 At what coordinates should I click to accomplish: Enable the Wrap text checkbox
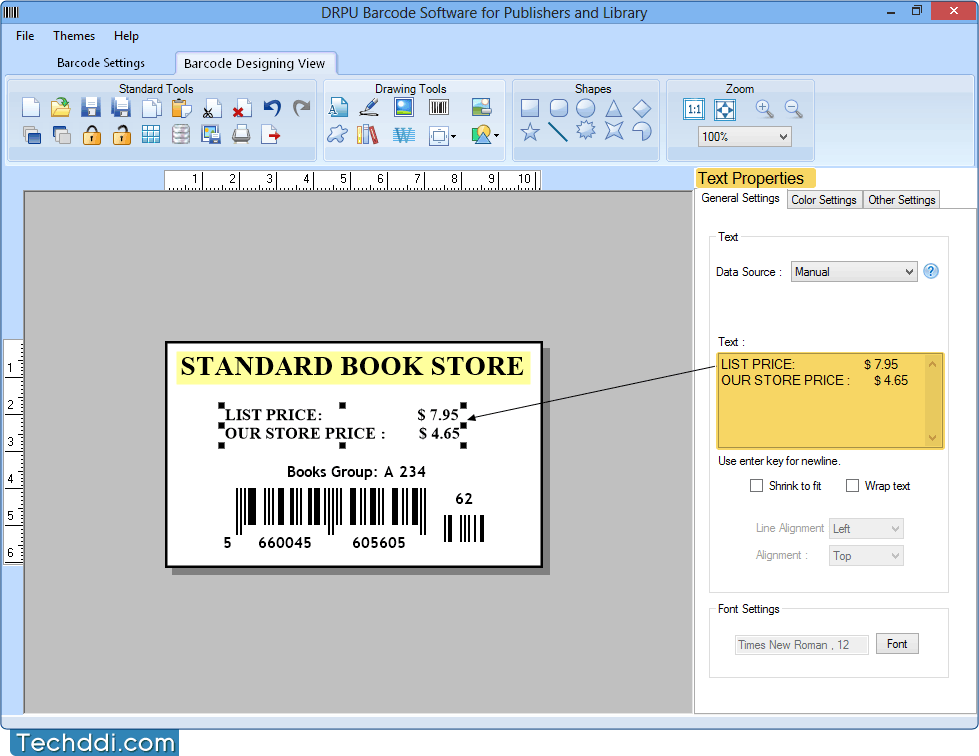pyautogui.click(x=852, y=486)
